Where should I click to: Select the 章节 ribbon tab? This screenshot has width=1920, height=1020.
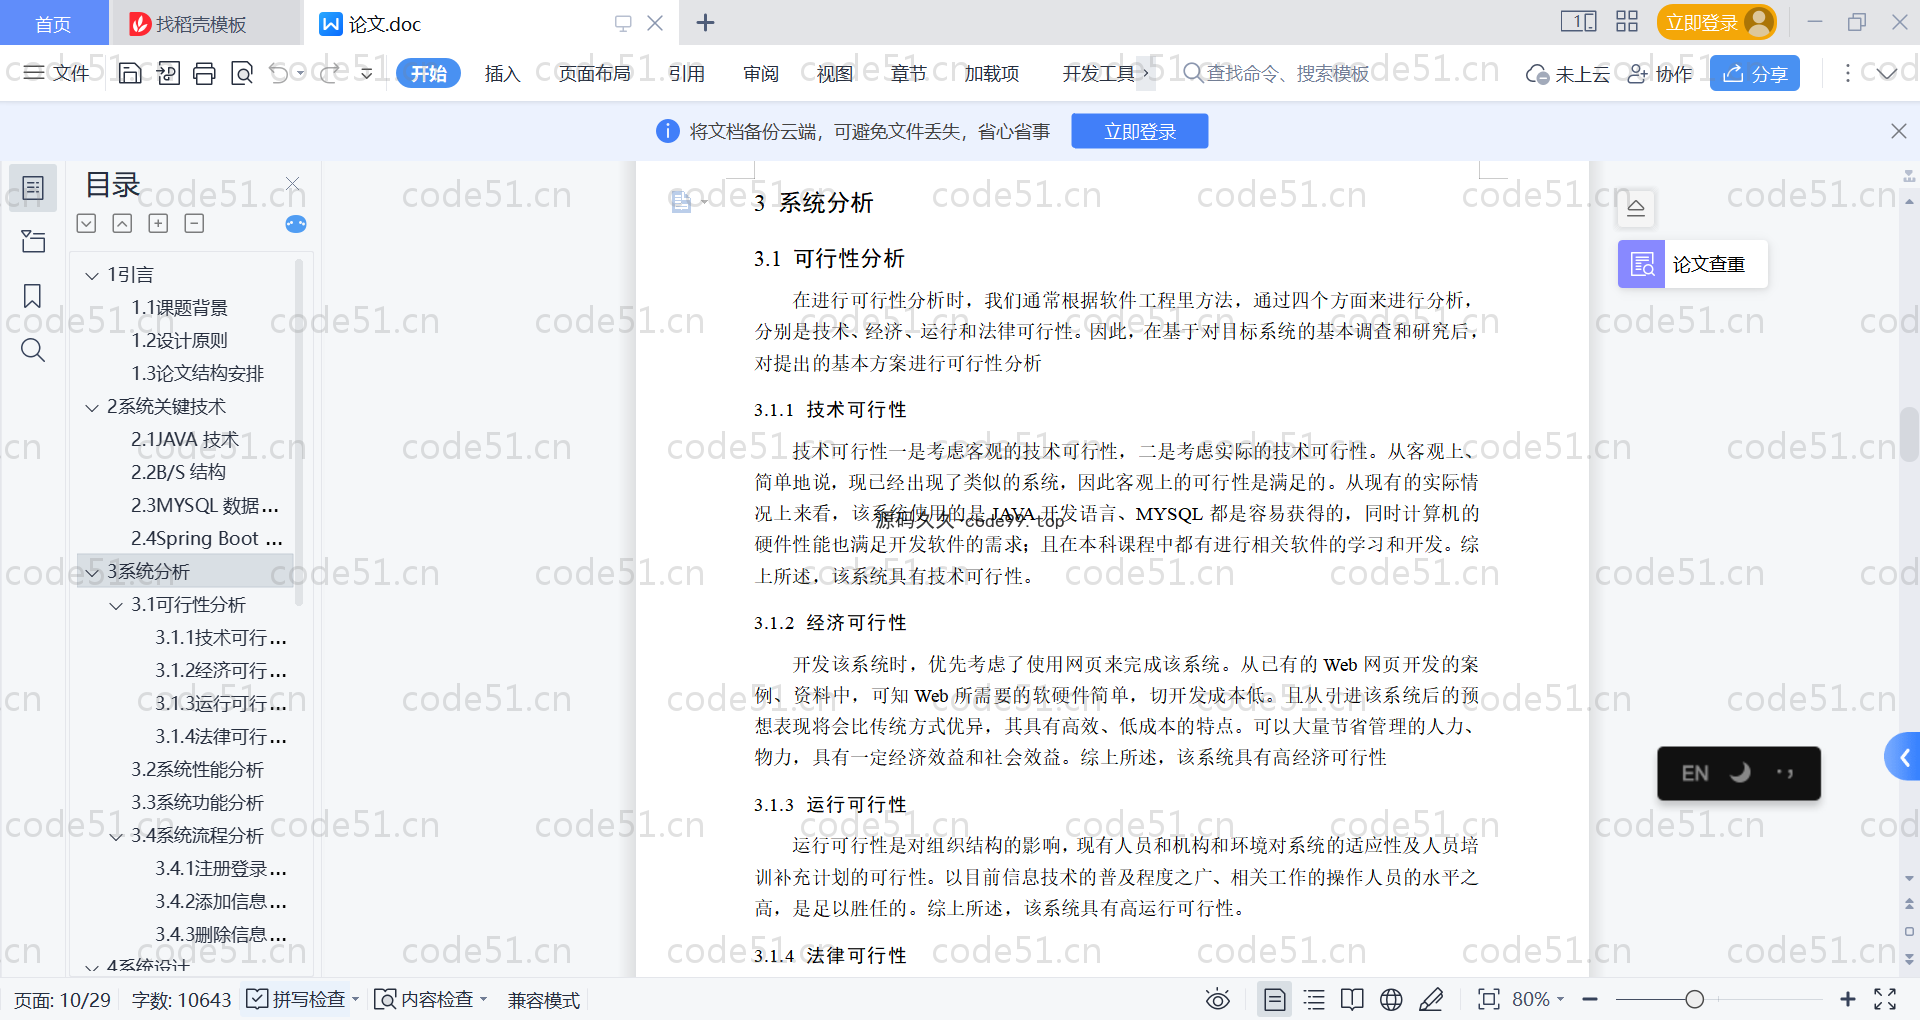point(908,73)
